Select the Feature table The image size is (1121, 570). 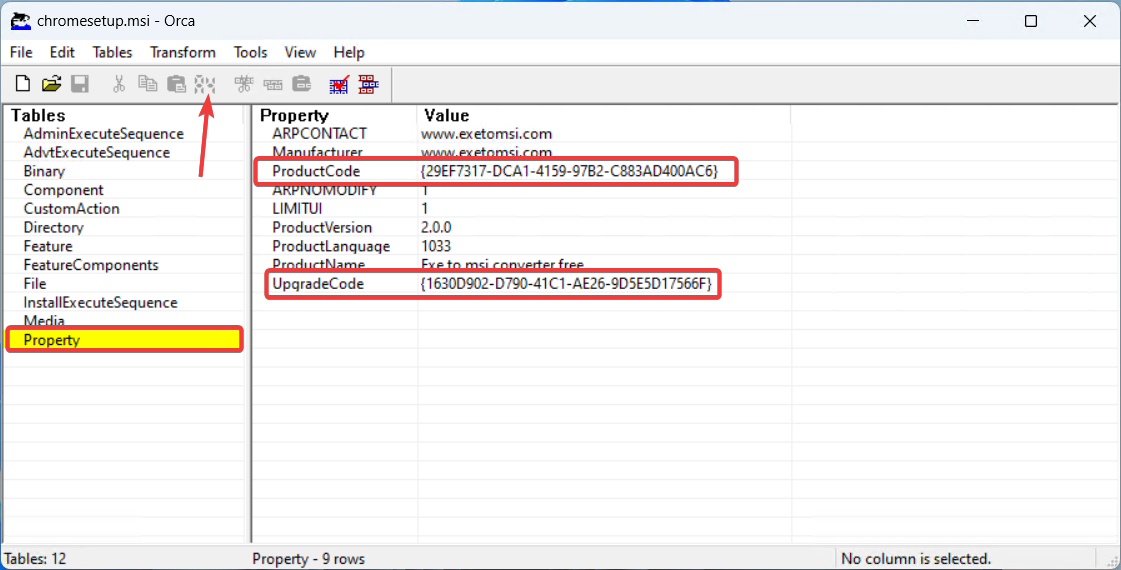tap(47, 246)
